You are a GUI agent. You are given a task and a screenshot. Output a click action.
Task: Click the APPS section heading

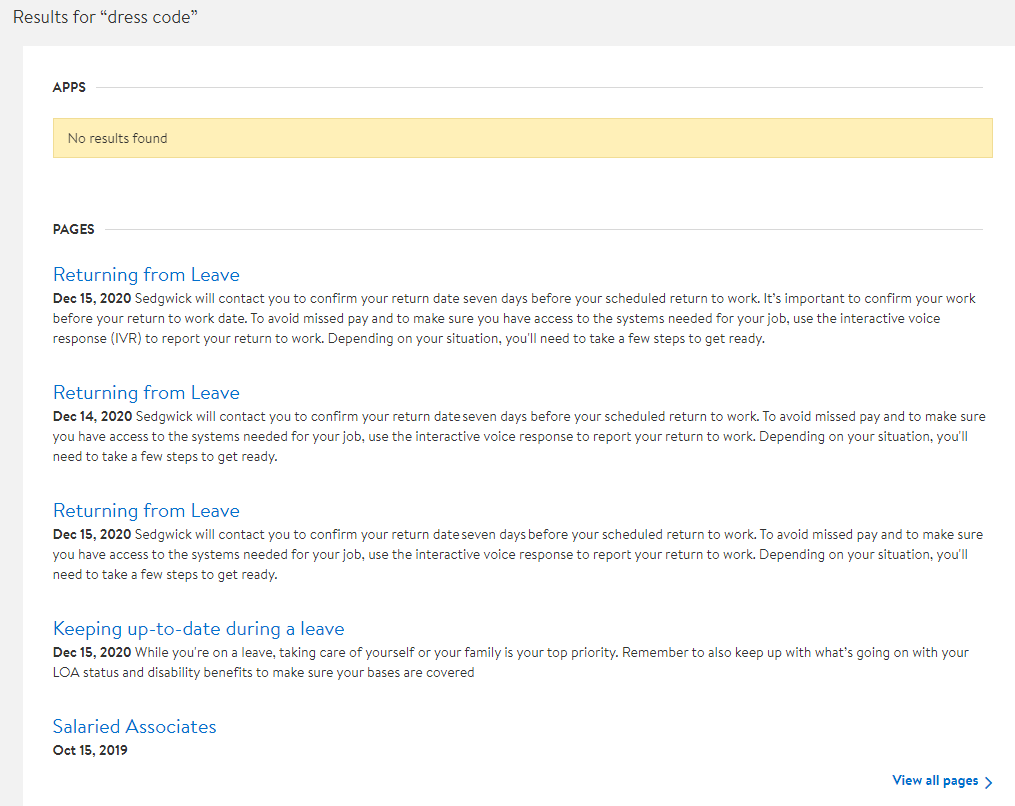pos(69,87)
